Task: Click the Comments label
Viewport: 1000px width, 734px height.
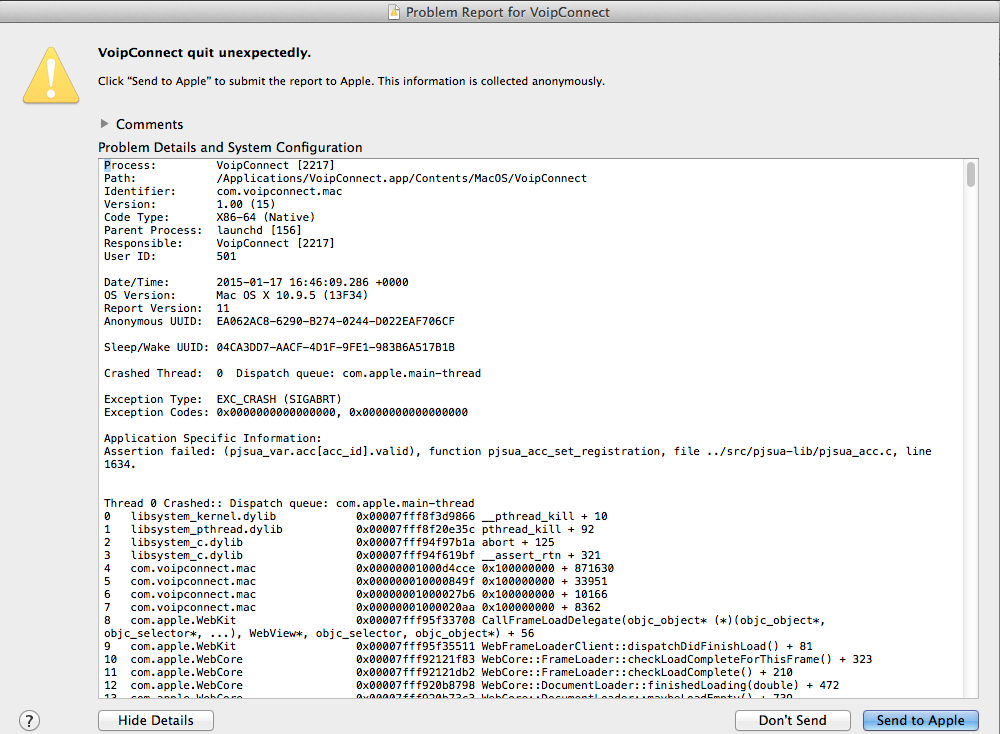Action: (x=149, y=124)
